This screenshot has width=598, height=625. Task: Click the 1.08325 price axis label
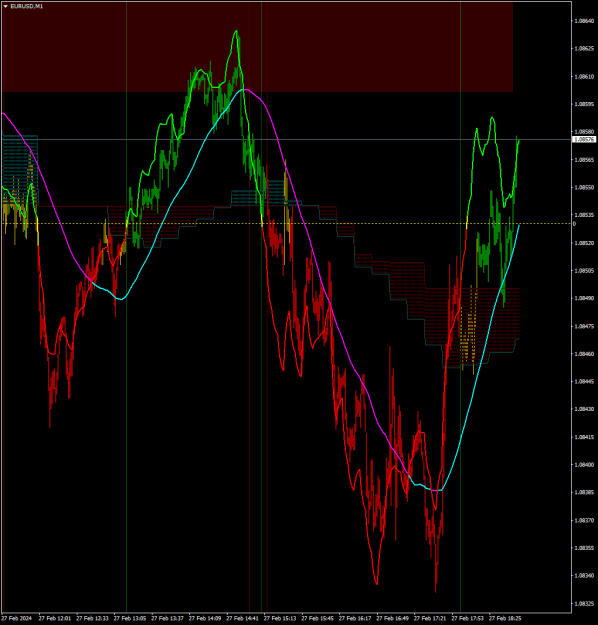point(584,604)
